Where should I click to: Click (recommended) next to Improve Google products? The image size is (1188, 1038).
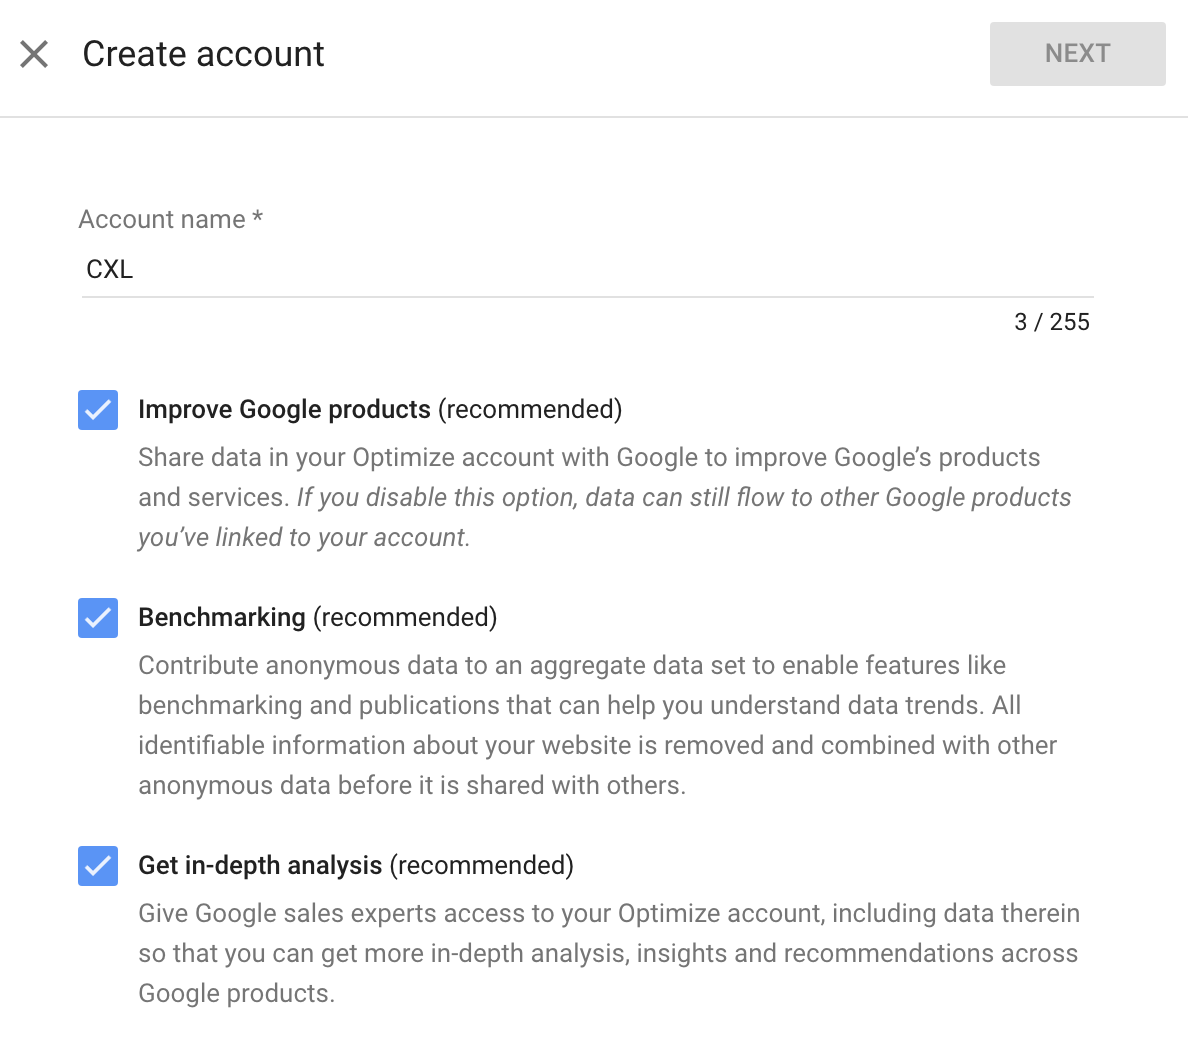(530, 409)
